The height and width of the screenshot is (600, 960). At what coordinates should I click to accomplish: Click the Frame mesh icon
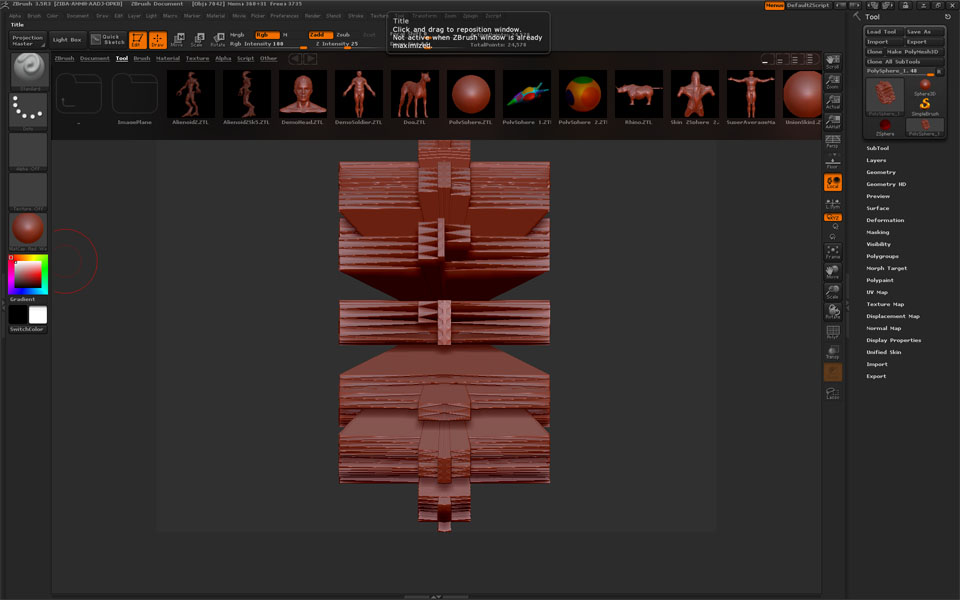pyautogui.click(x=833, y=252)
